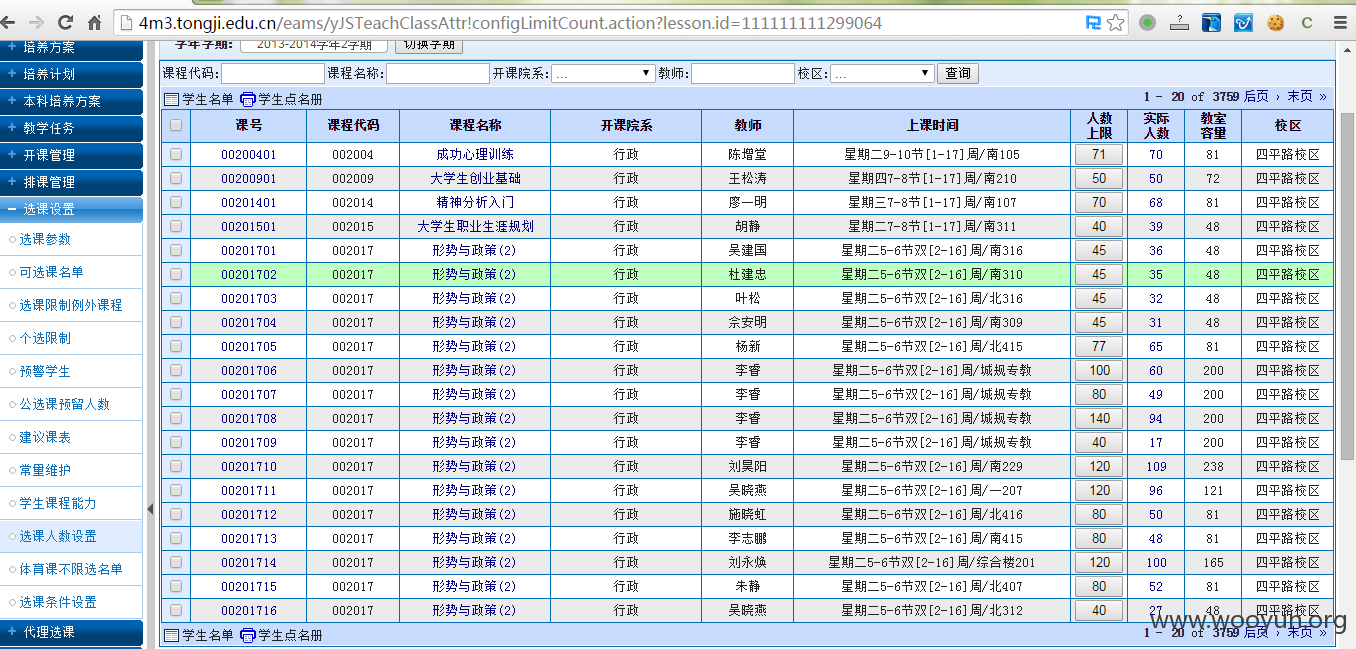Click the browser address bar URL

coord(510,22)
